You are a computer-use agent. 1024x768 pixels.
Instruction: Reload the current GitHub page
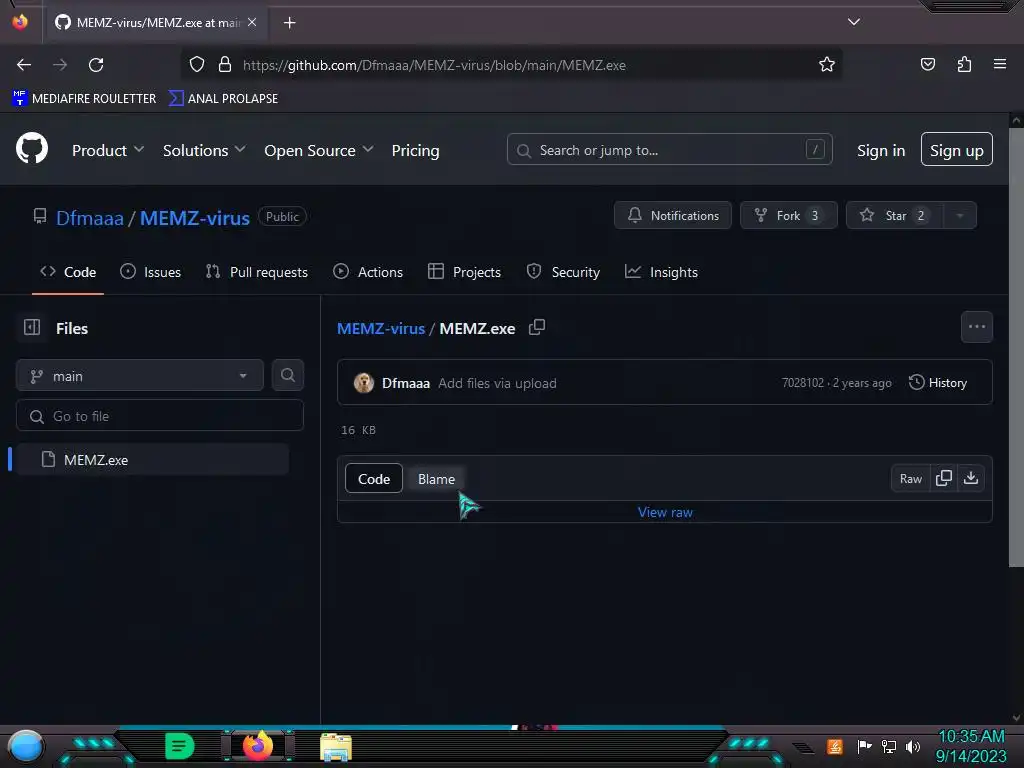tap(96, 65)
